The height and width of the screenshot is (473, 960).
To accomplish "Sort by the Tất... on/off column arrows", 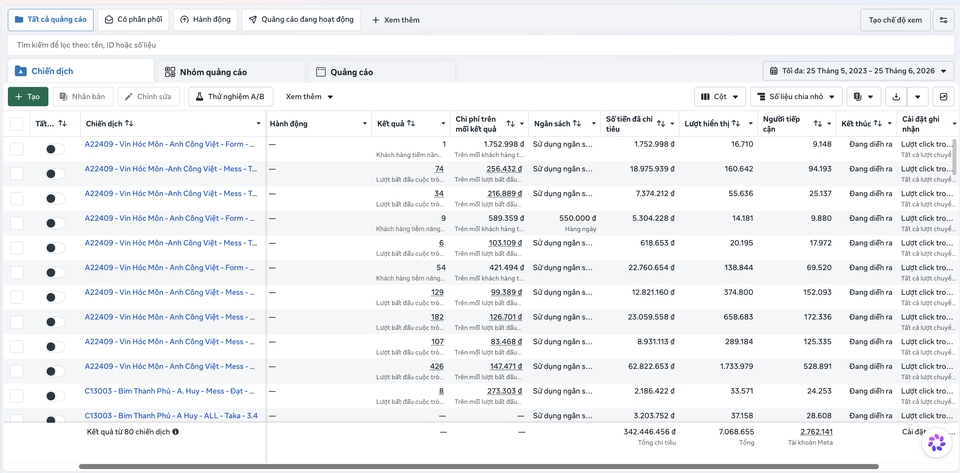I will [62, 124].
